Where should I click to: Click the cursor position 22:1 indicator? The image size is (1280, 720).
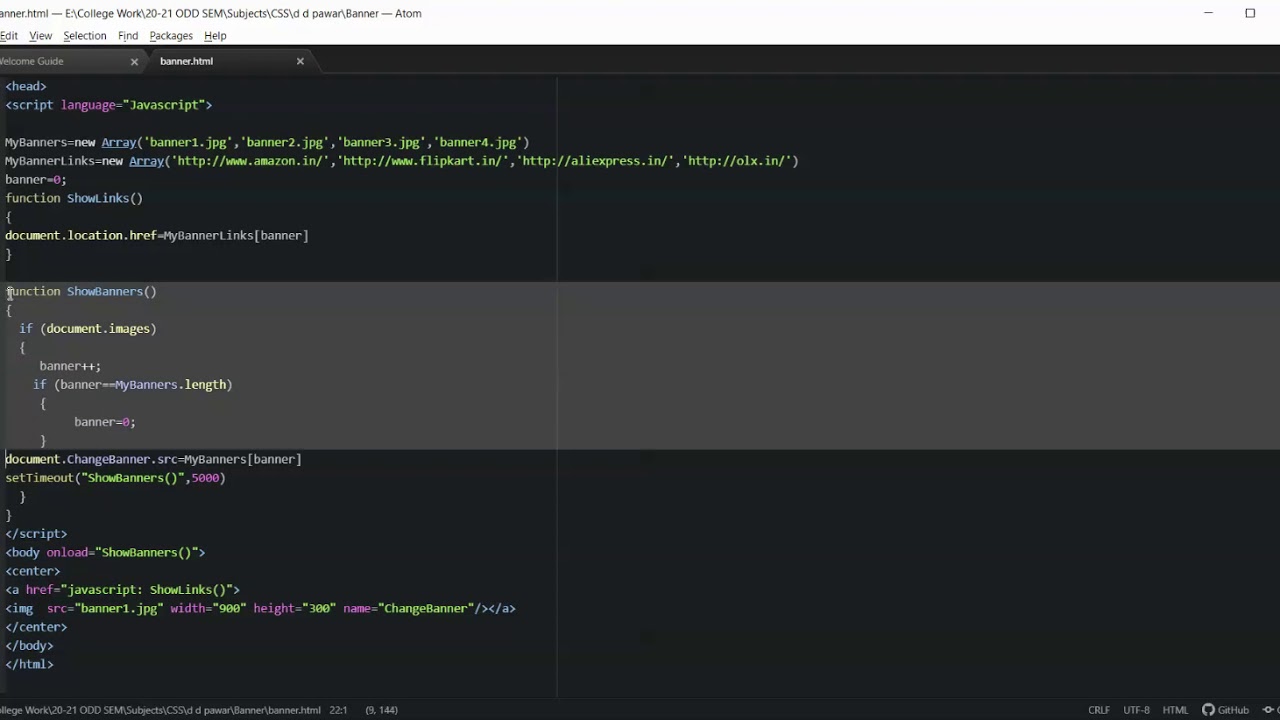tap(337, 710)
